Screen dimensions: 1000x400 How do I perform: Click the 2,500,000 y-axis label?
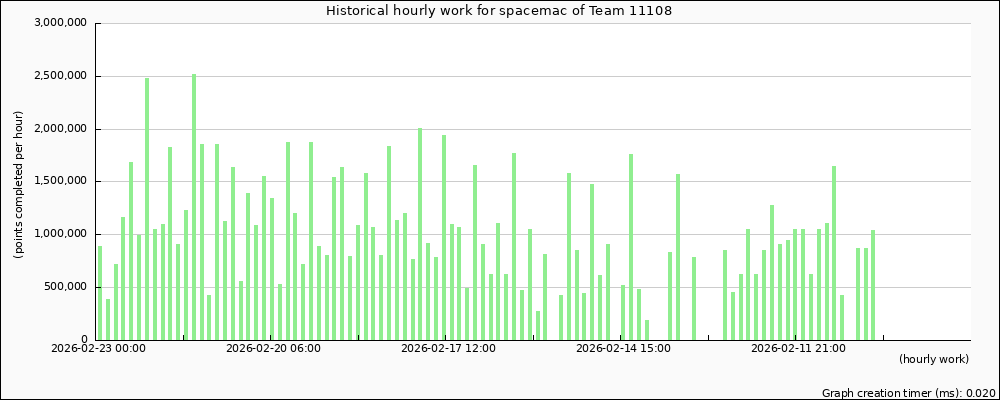(59, 76)
